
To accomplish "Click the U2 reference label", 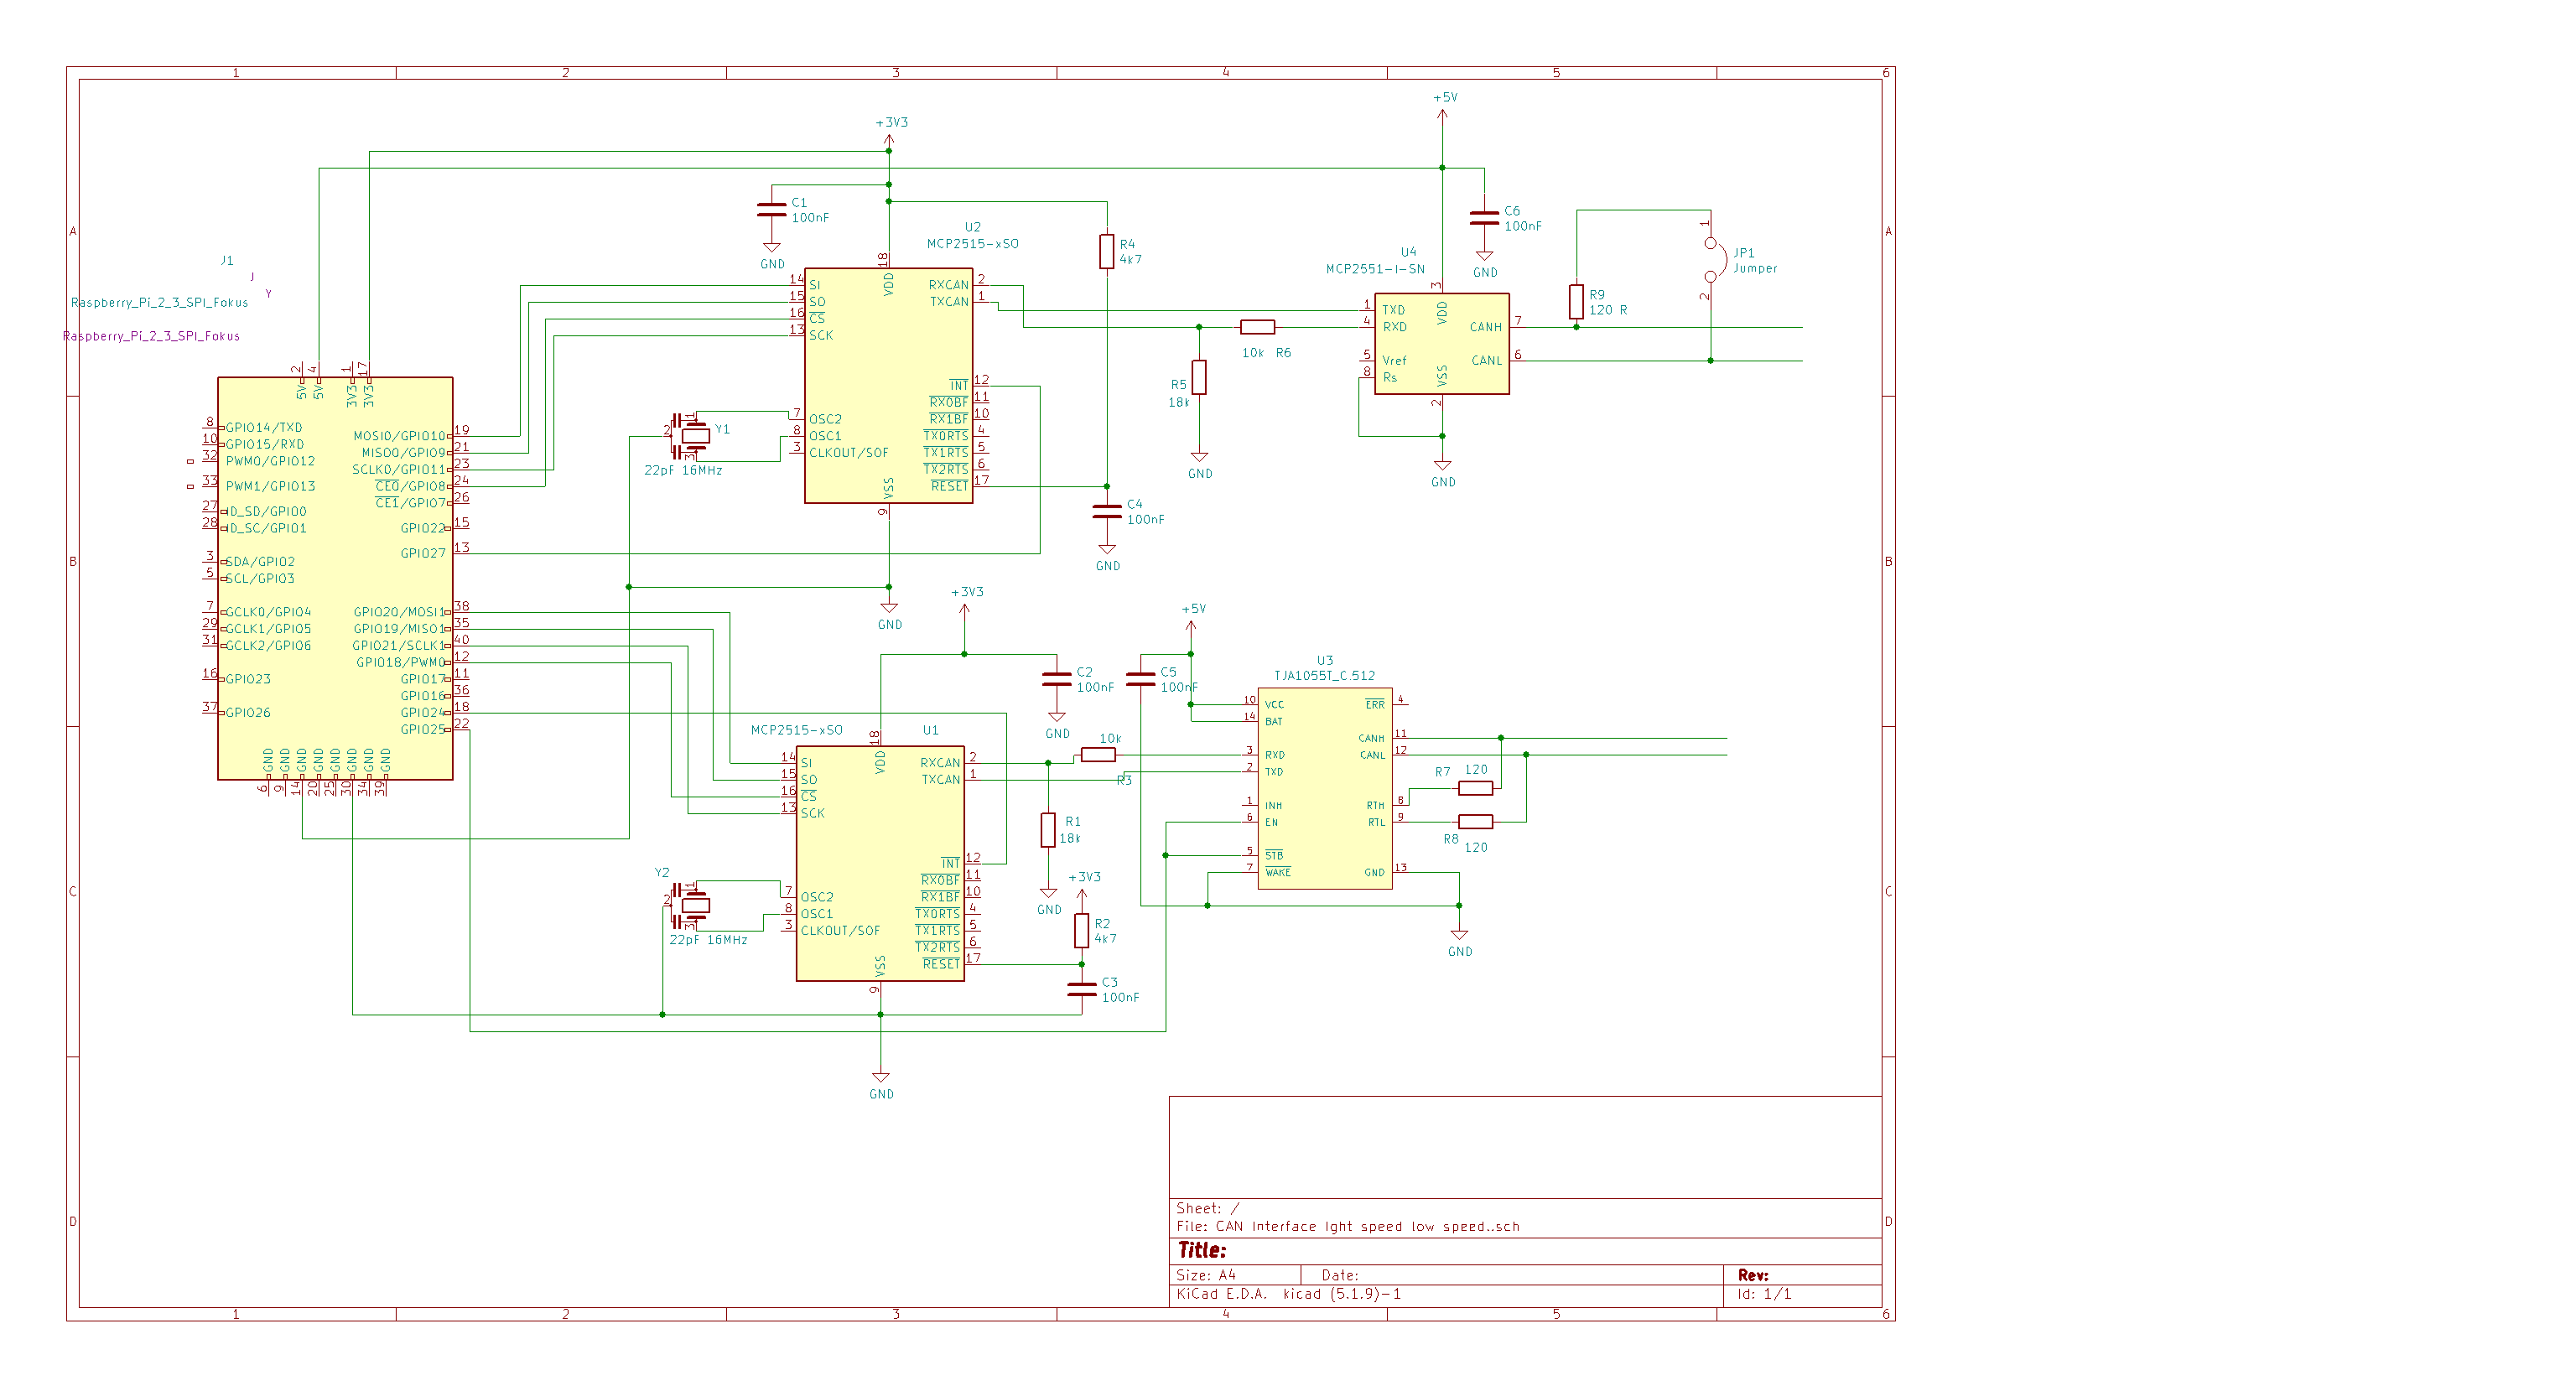I will 972,227.
